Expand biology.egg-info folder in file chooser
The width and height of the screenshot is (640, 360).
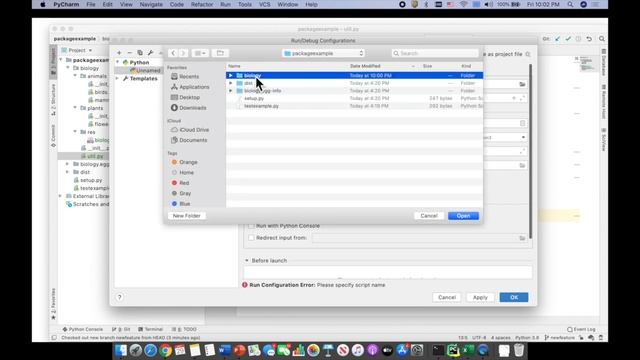[231, 91]
